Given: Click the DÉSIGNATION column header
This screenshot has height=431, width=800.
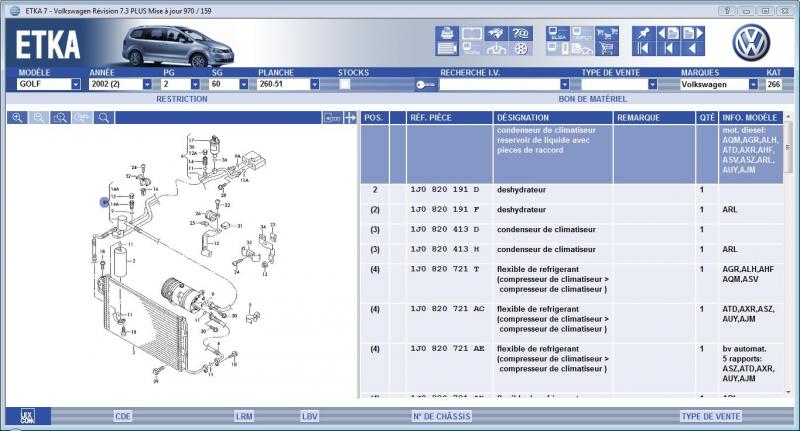Looking at the screenshot, I should pos(553,118).
